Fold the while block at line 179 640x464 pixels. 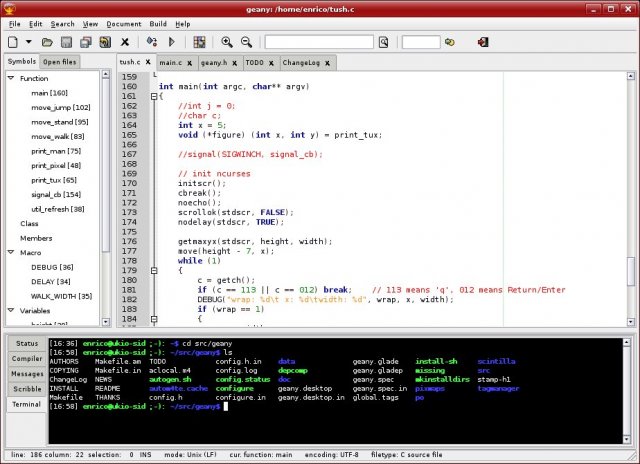click(x=154, y=271)
